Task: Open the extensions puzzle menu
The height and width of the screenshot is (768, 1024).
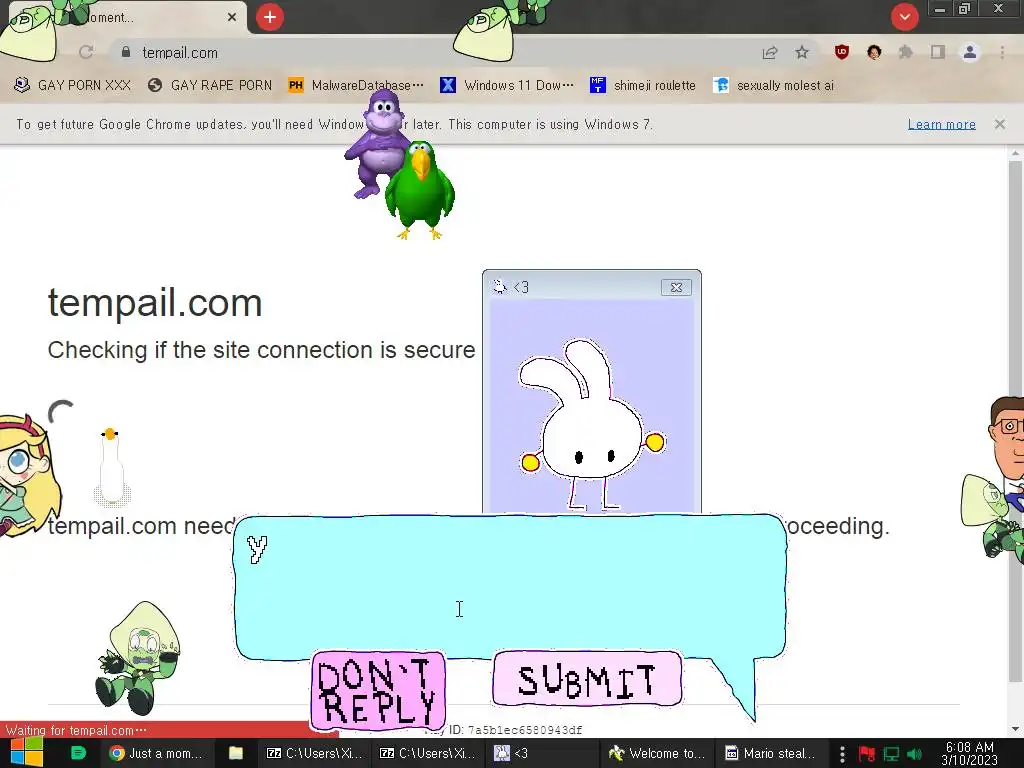Action: 905,52
